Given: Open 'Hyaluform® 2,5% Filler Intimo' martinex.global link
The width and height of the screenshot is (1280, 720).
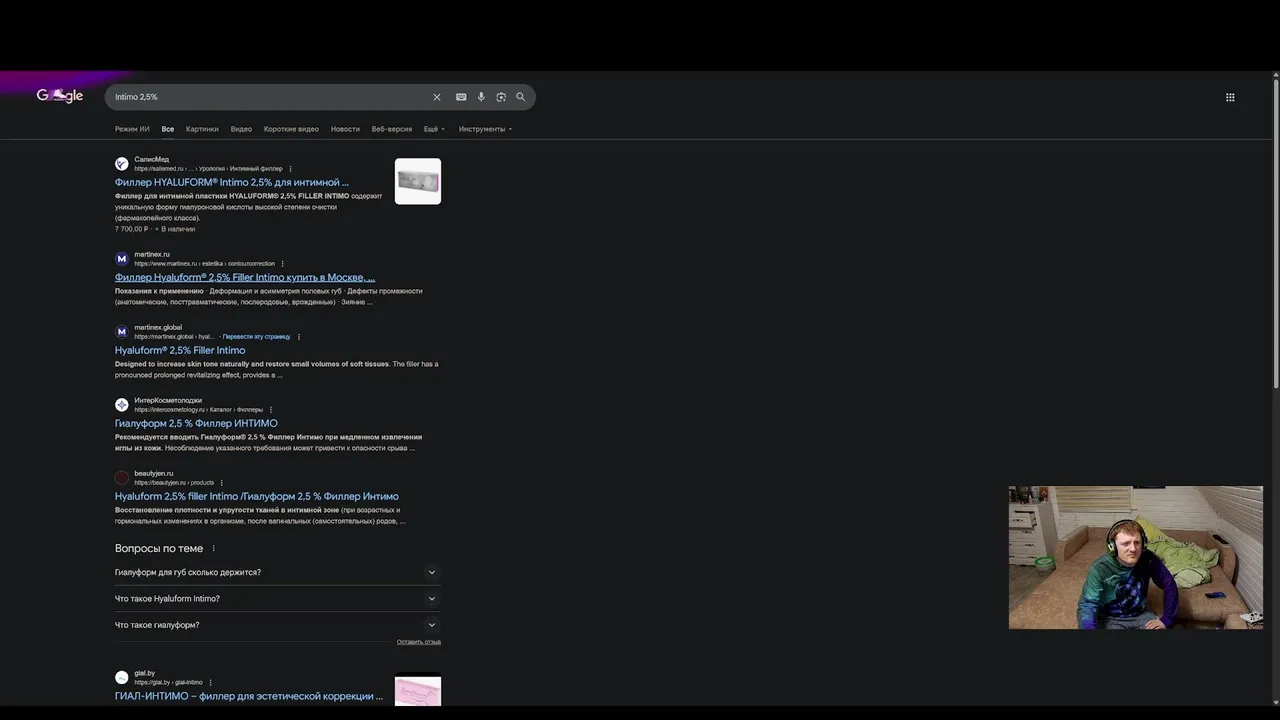Looking at the screenshot, I should tap(180, 351).
